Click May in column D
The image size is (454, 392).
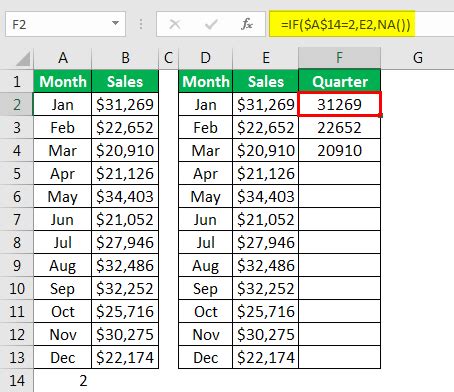click(206, 196)
